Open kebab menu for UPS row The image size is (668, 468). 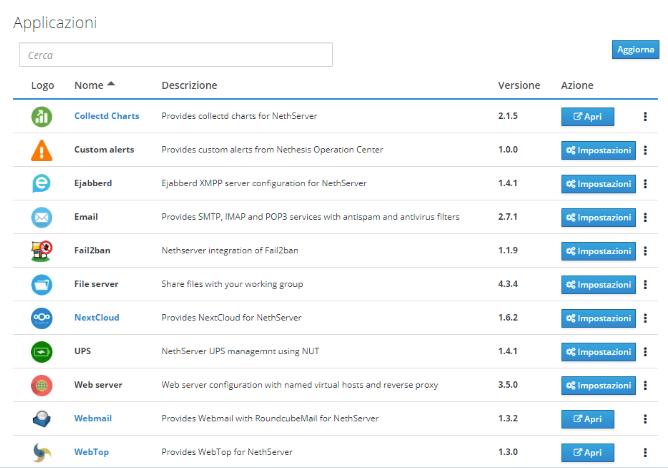(x=645, y=352)
